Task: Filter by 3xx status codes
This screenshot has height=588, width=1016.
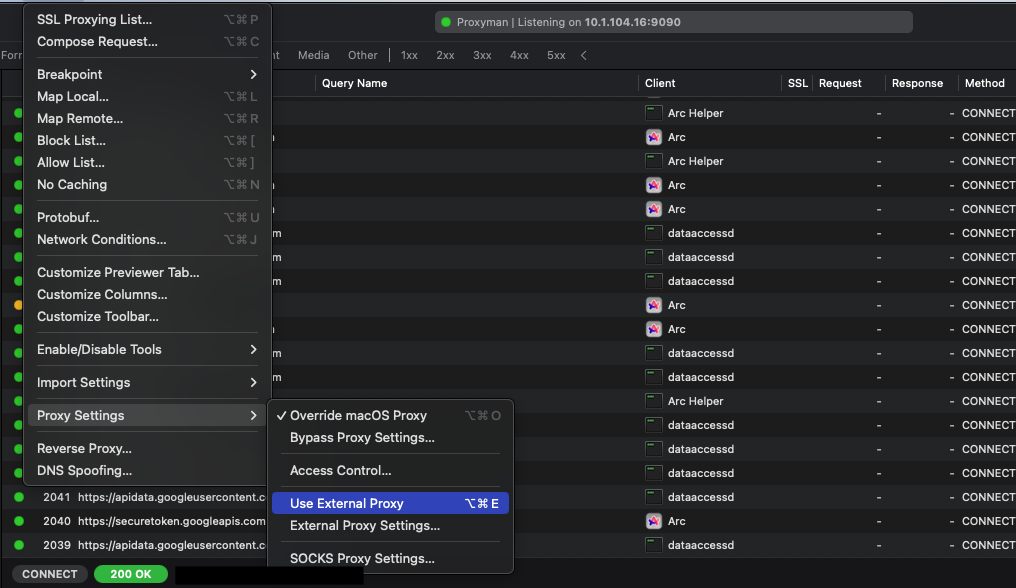Action: pyautogui.click(x=482, y=56)
